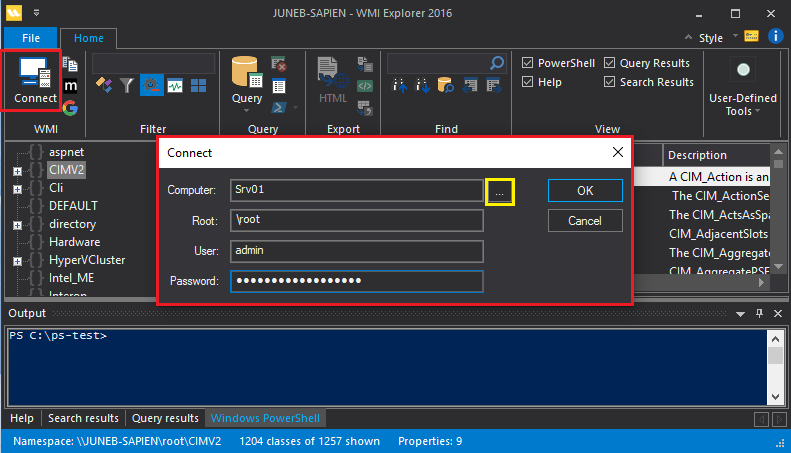Click the query list table icon

(278, 86)
